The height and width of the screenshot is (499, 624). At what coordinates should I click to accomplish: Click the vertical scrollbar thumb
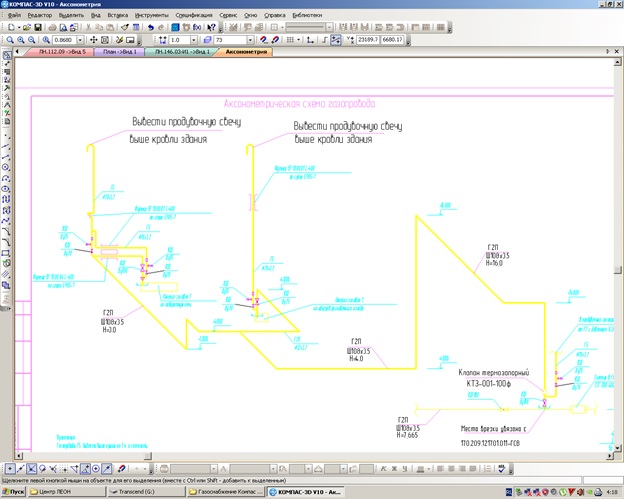[617, 270]
